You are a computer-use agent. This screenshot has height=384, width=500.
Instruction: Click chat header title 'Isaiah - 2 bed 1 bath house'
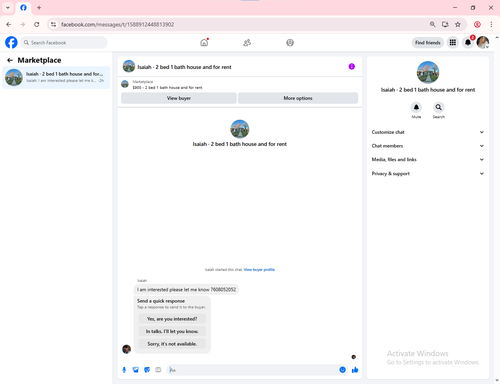pyautogui.click(x=184, y=67)
